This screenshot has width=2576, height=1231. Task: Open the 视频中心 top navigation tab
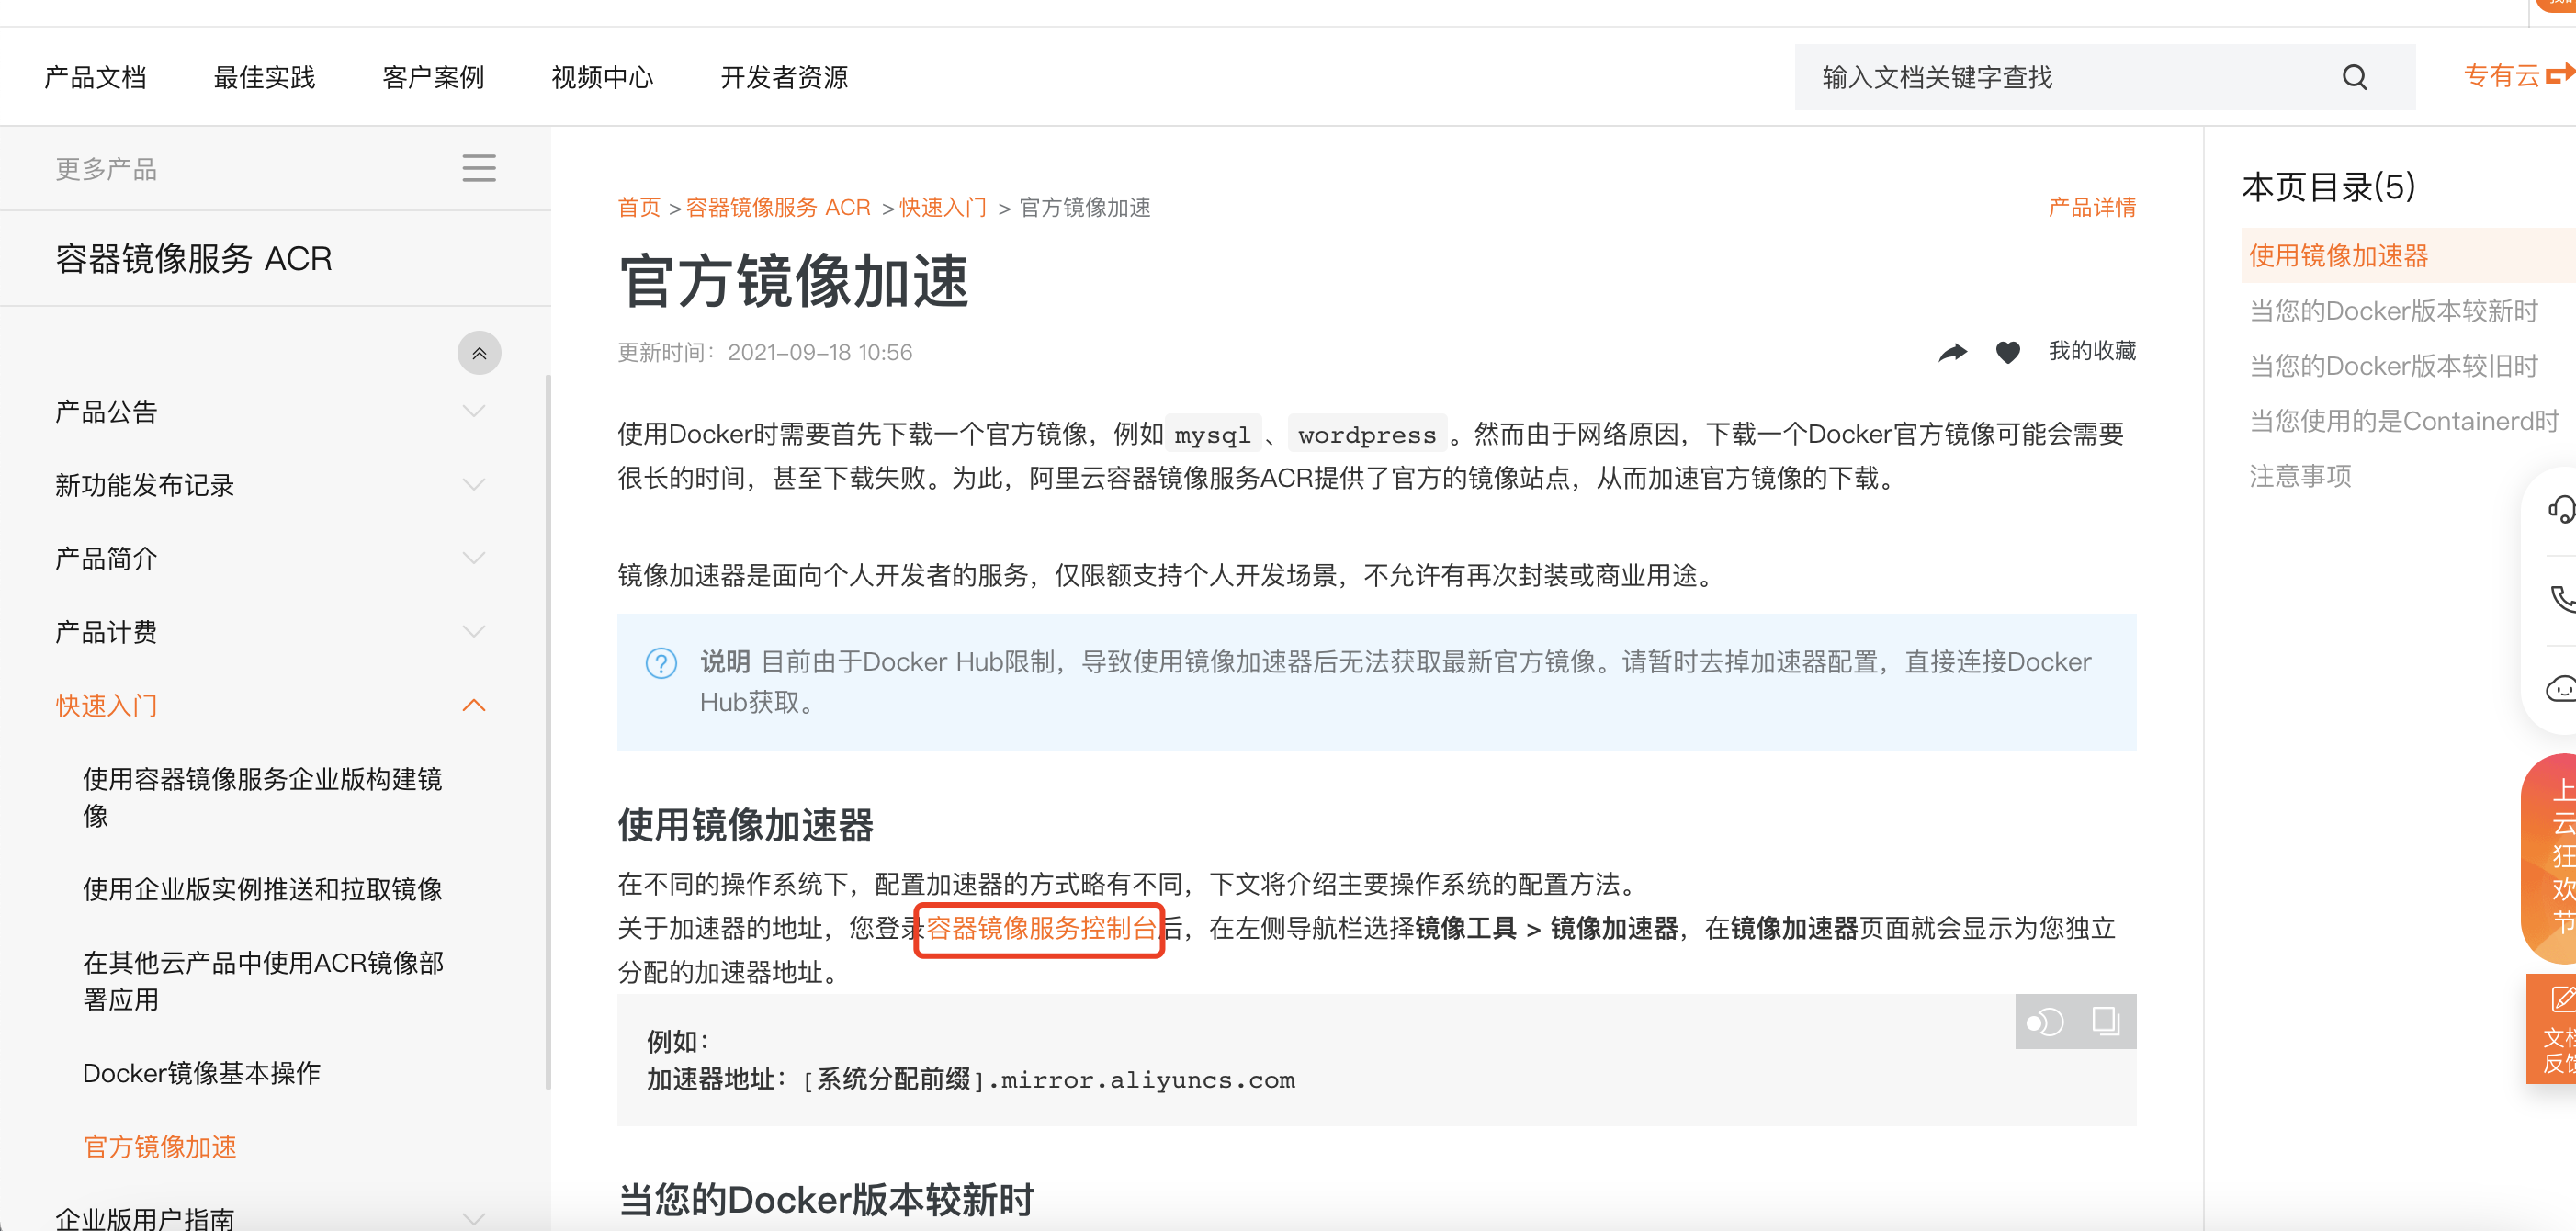[x=602, y=77]
